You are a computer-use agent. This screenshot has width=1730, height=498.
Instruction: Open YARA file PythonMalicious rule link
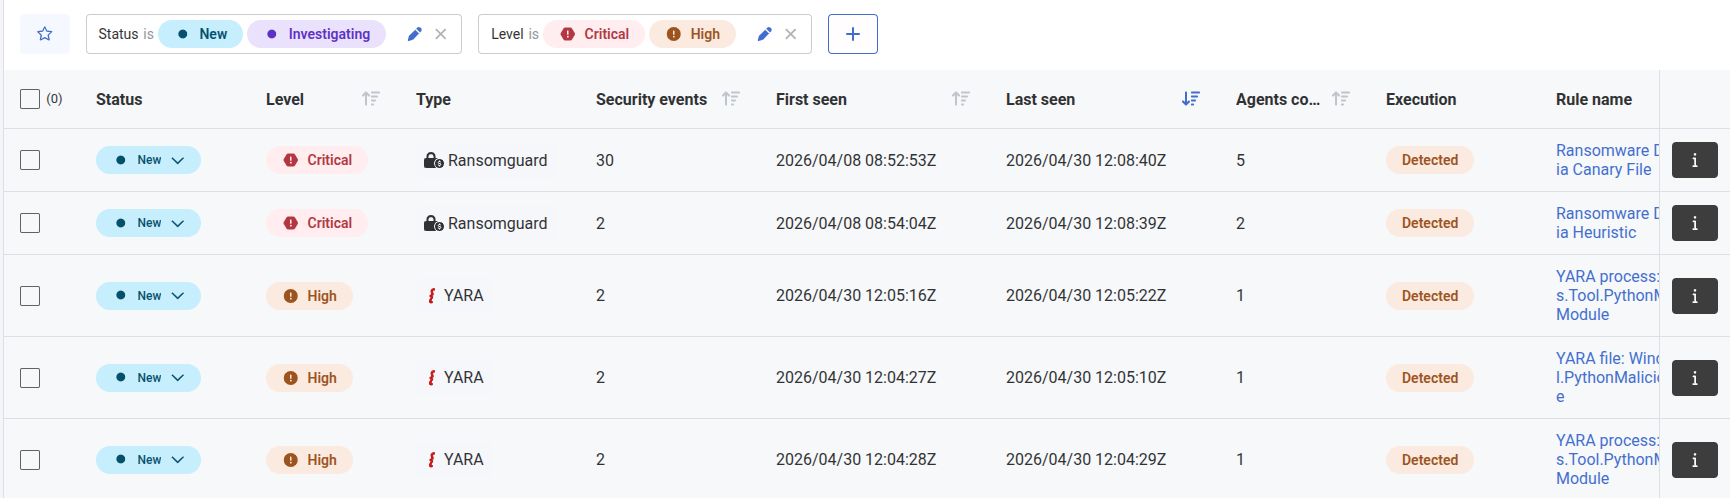tap(1607, 378)
